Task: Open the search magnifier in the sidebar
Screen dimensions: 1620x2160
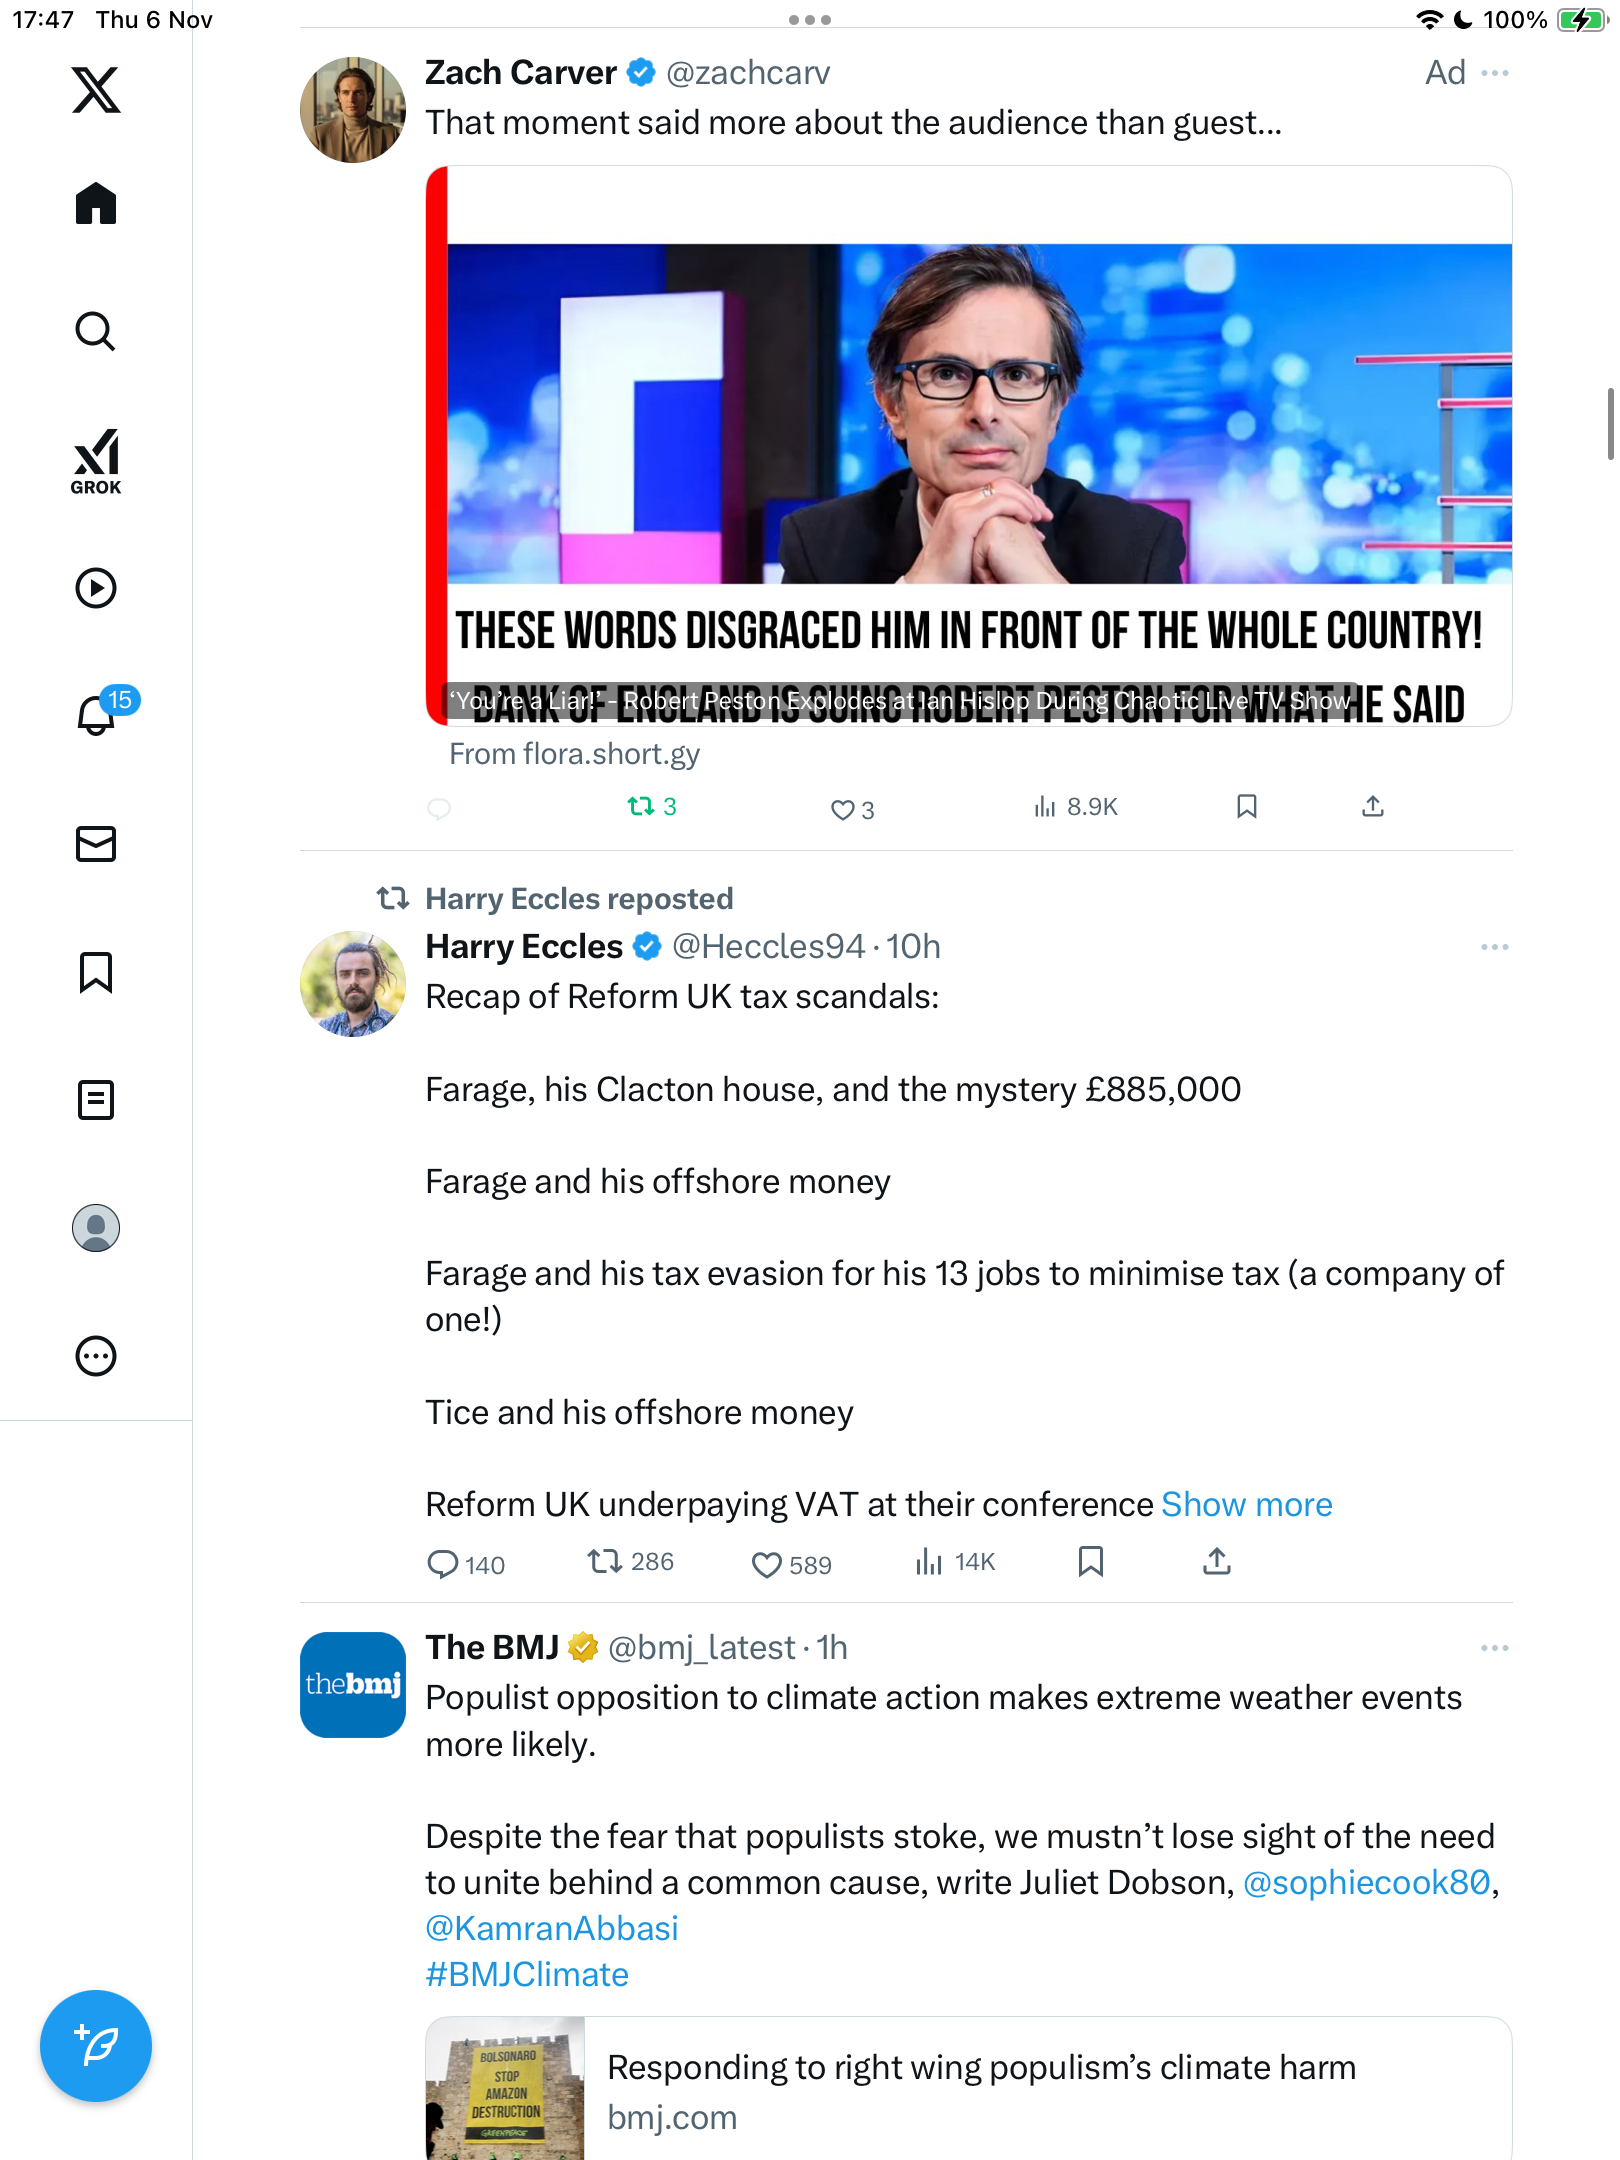Action: [96, 331]
